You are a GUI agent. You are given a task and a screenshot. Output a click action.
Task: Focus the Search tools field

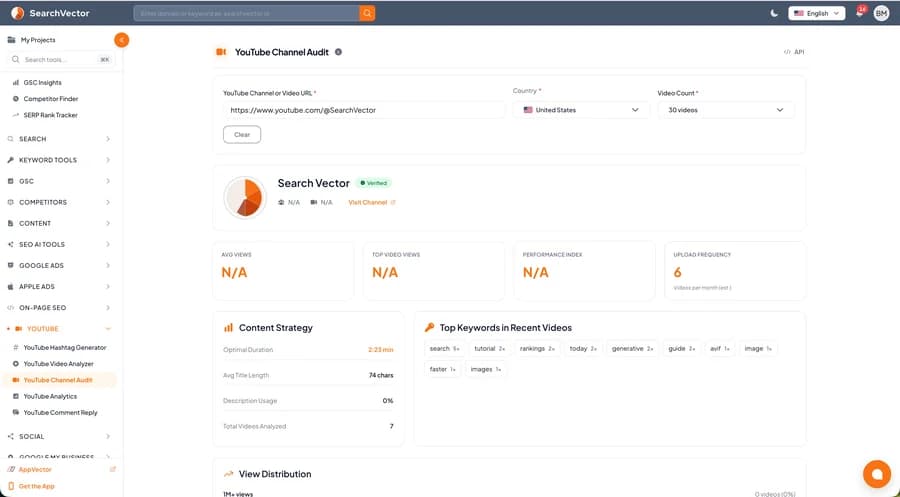coord(60,59)
